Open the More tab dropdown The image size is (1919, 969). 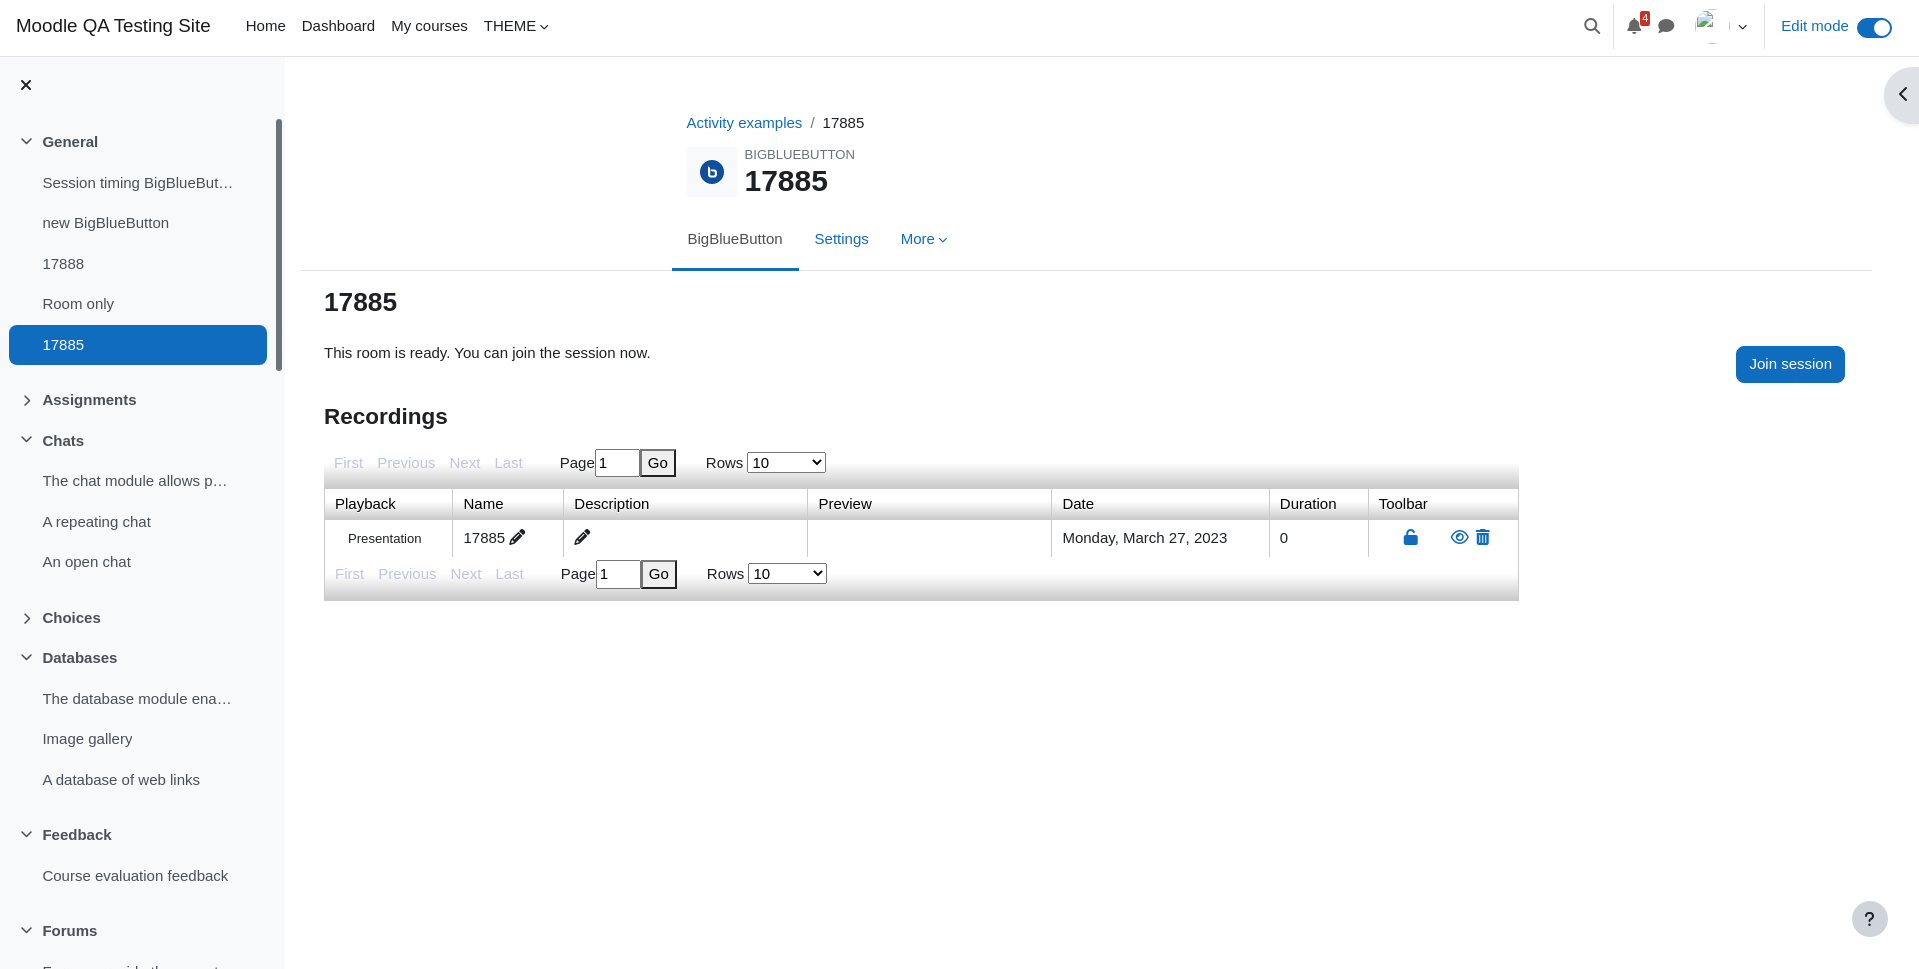point(924,239)
